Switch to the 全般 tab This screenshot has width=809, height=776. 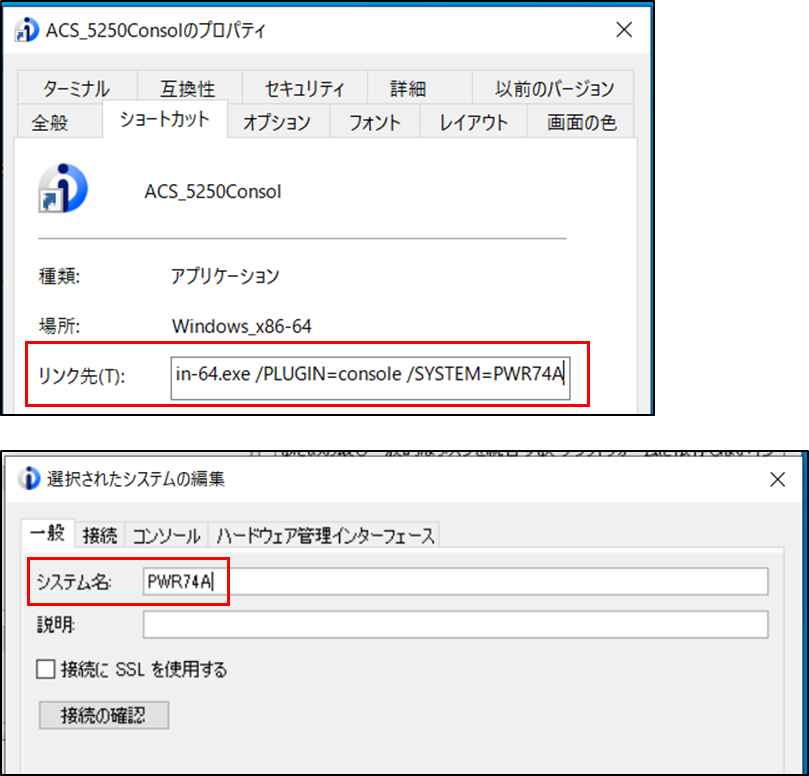pyautogui.click(x=59, y=122)
